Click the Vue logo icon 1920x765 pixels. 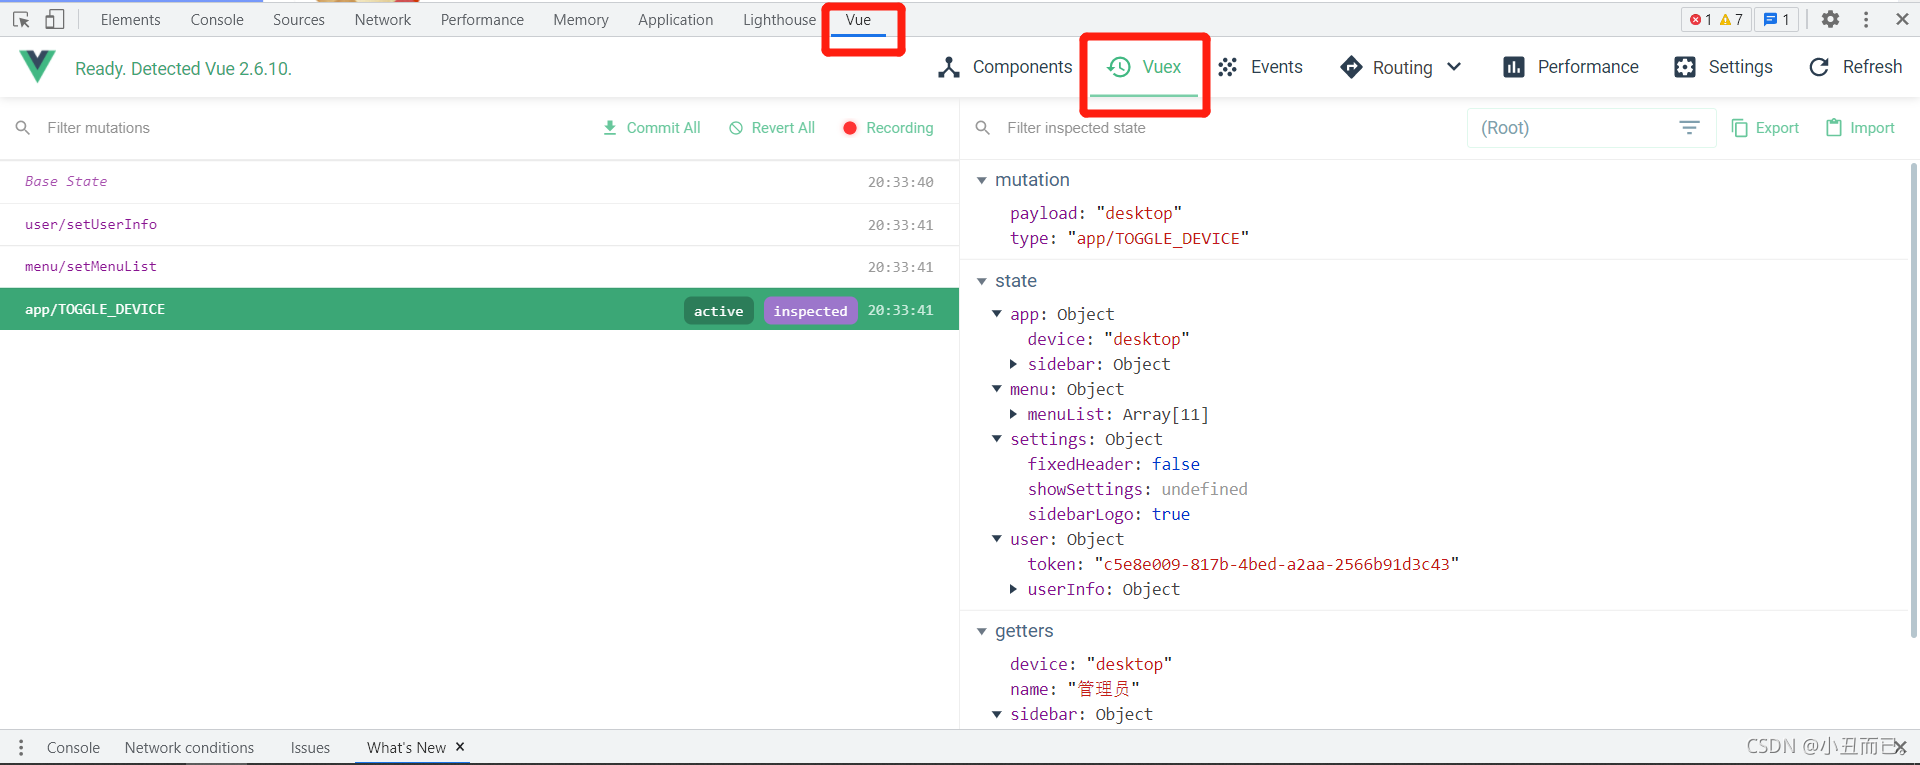tap(37, 66)
